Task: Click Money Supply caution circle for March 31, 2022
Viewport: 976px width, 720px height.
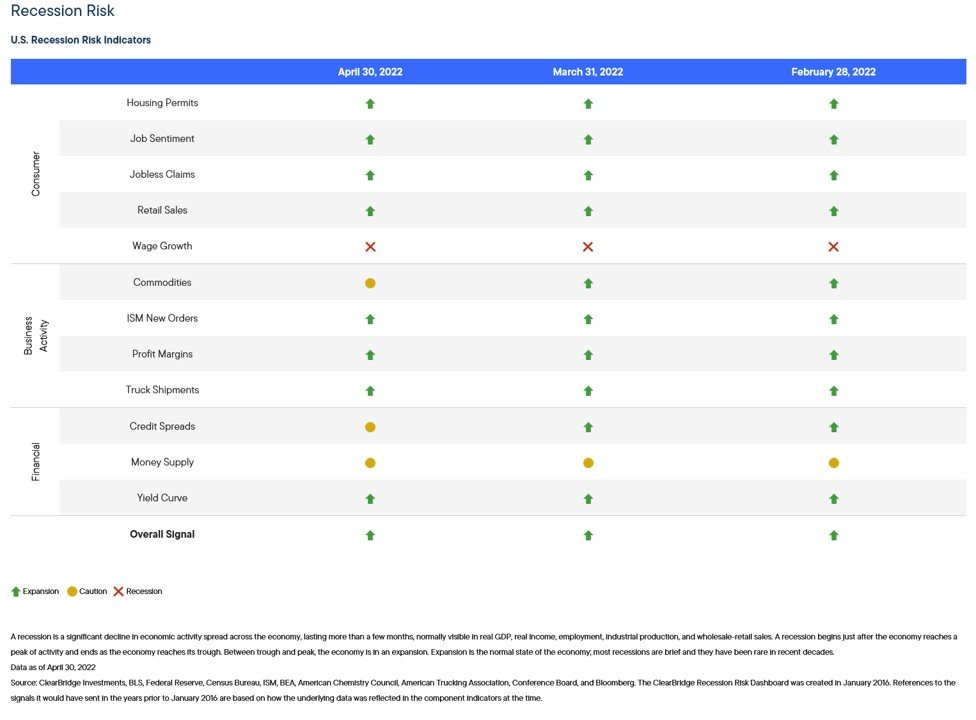Action: [588, 463]
